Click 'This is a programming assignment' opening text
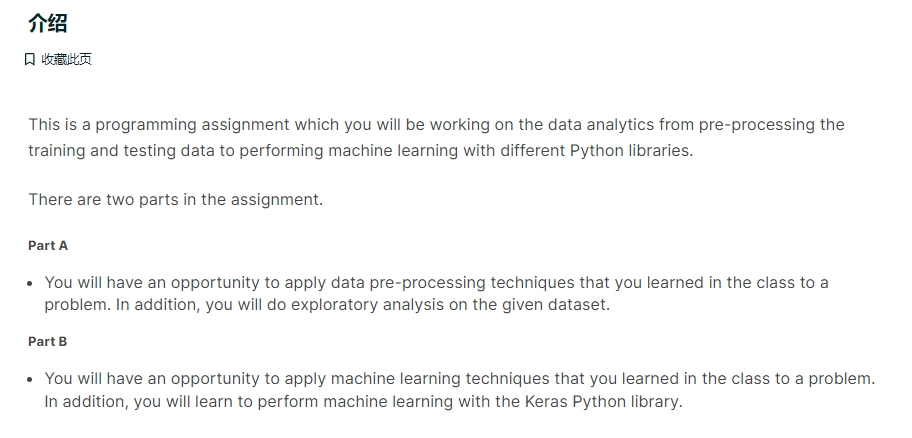The image size is (912, 438). pos(159,125)
